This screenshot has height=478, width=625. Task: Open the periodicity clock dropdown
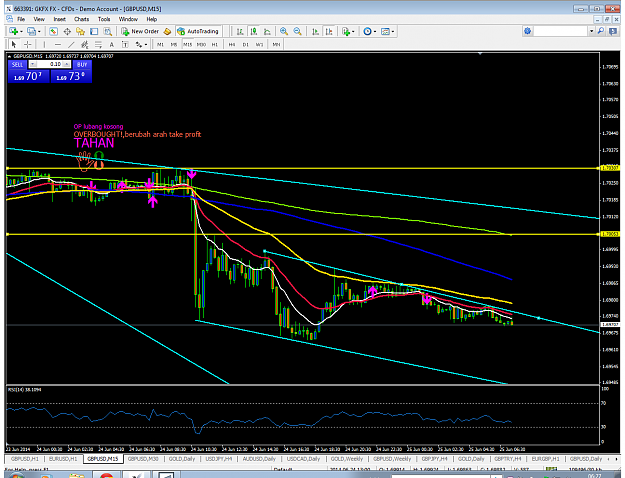pos(369,31)
